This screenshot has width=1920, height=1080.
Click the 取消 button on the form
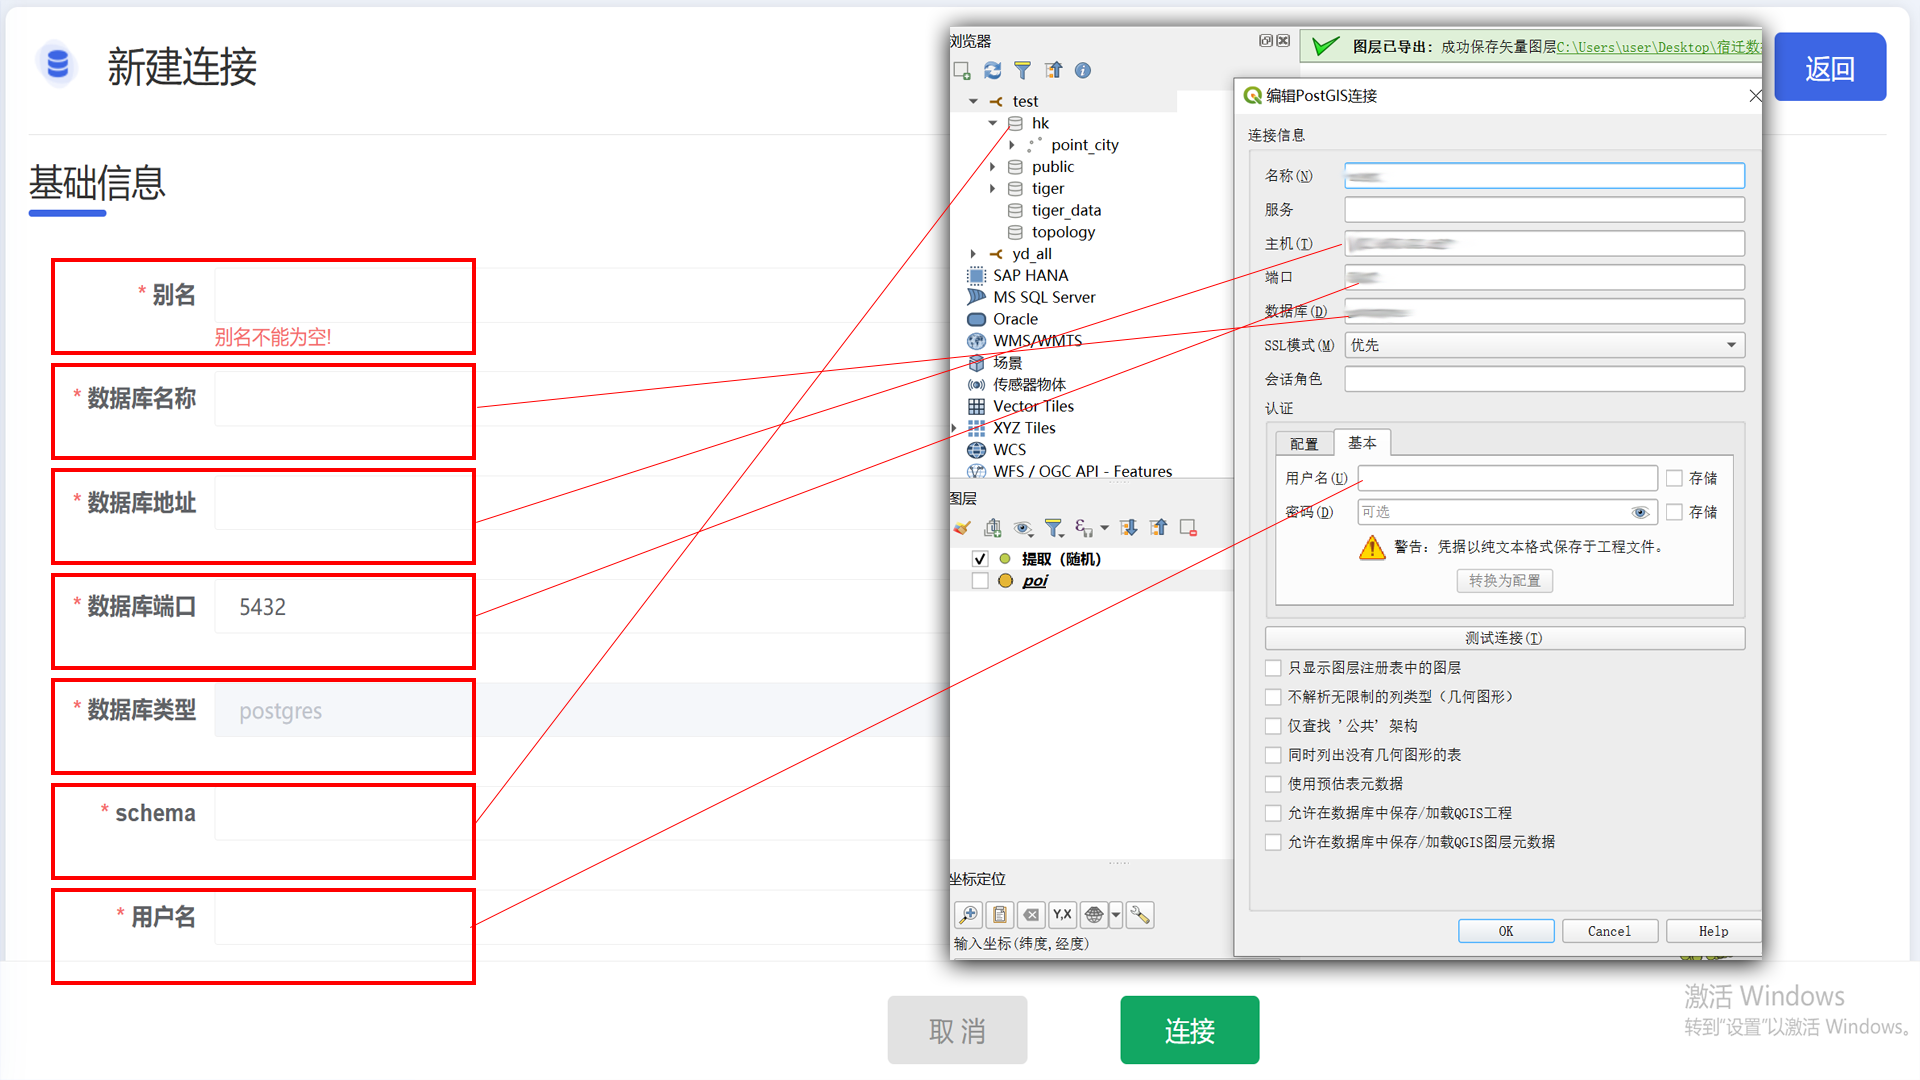pyautogui.click(x=957, y=1030)
